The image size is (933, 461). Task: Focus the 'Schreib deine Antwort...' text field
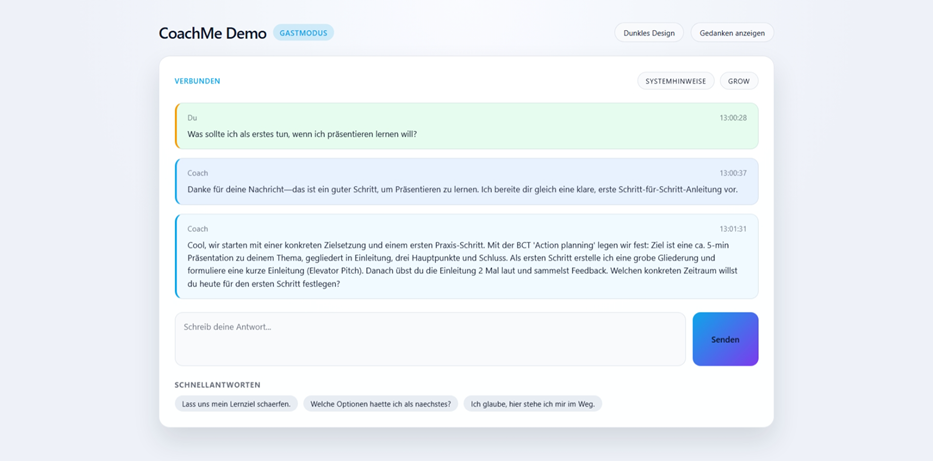tap(430, 339)
